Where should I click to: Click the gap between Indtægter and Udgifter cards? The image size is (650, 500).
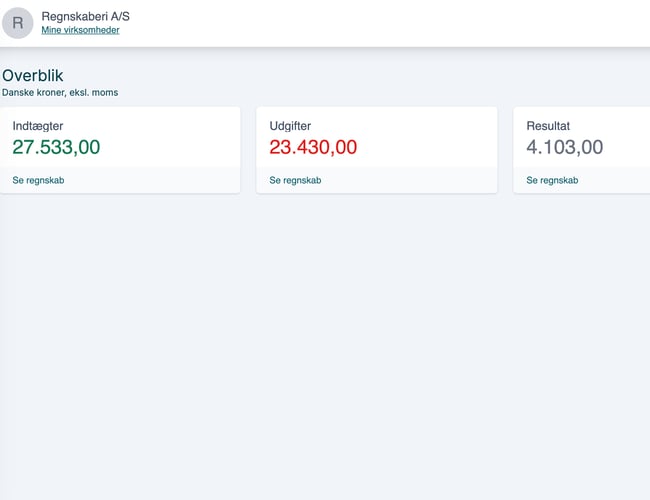tap(248, 150)
